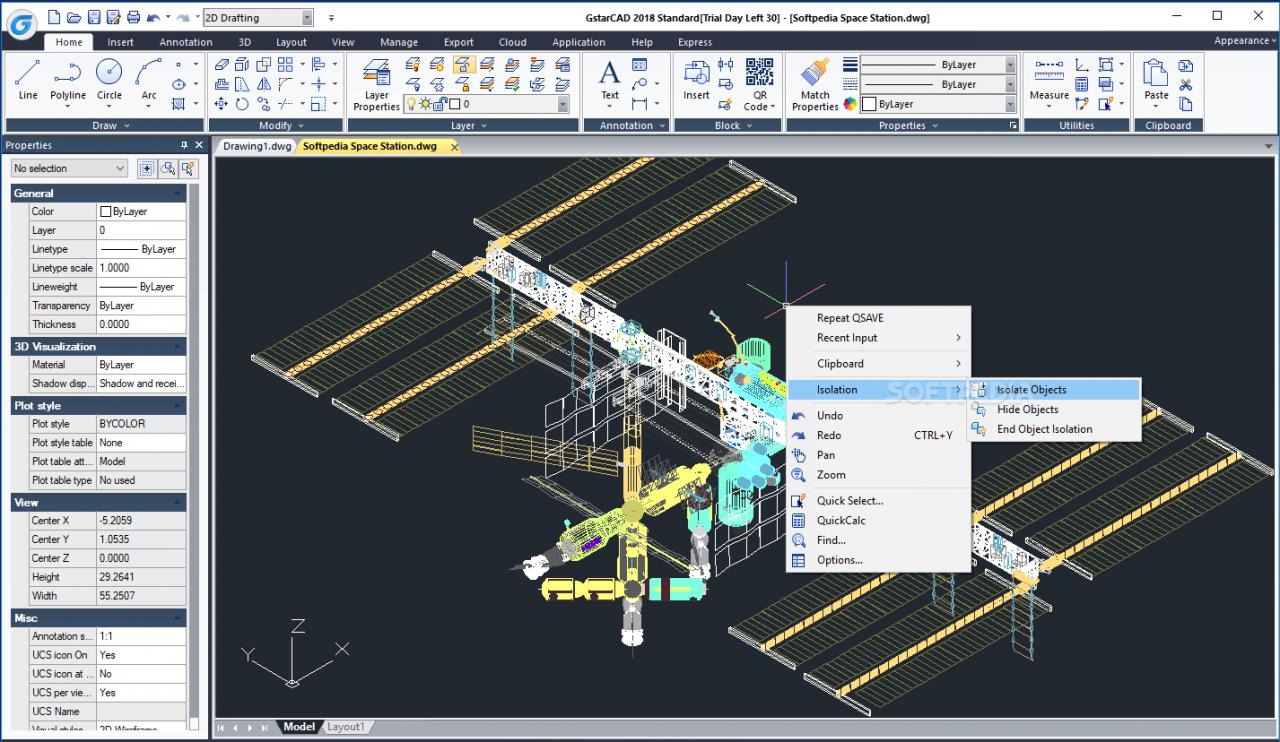Toggle layer 0 on/off lightbulb icon
The width and height of the screenshot is (1280, 742).
coord(411,104)
